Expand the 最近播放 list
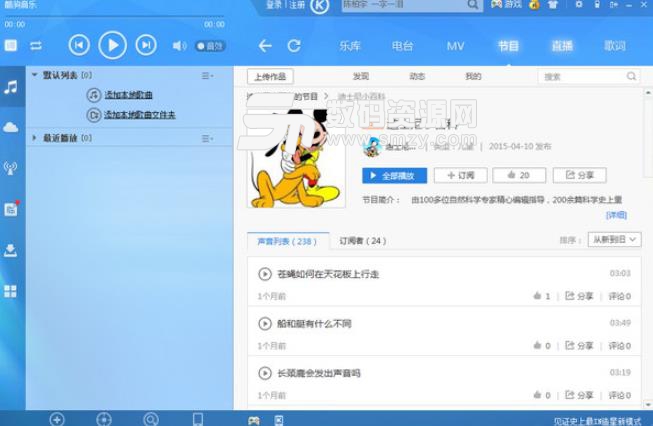The image size is (653, 426). click(x=35, y=138)
